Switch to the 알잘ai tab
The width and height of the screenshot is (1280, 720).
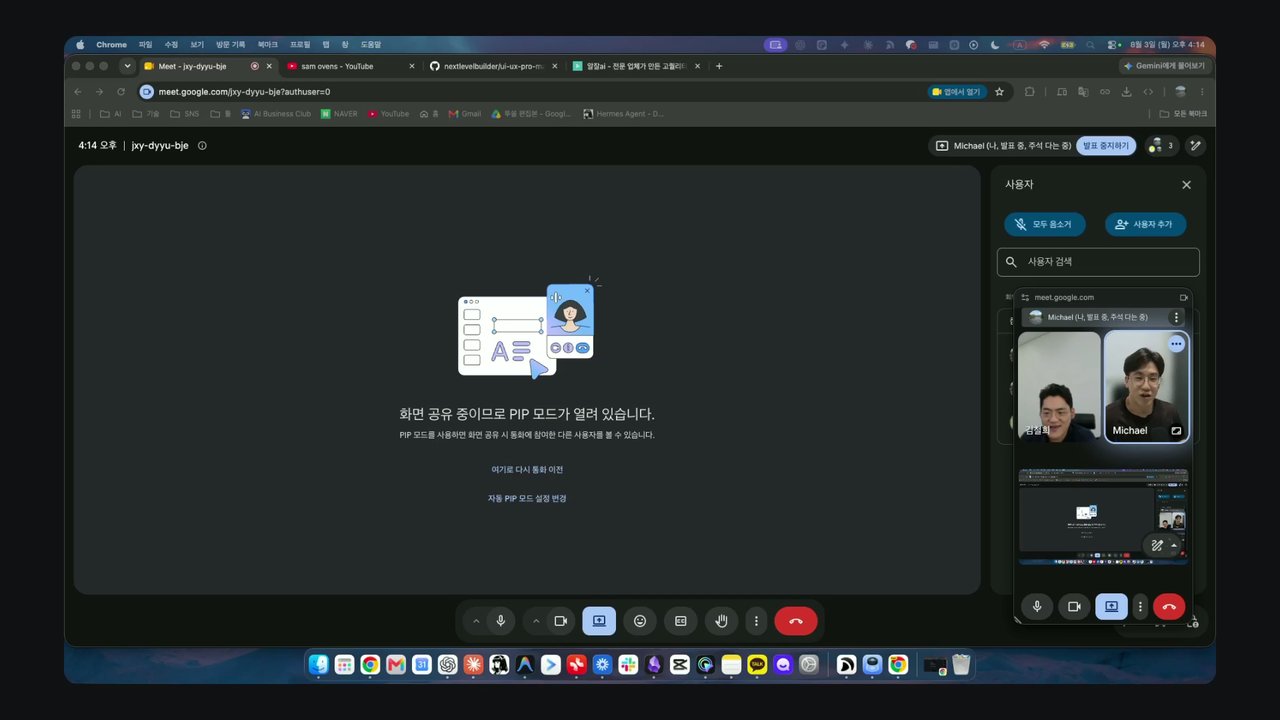(x=634, y=66)
